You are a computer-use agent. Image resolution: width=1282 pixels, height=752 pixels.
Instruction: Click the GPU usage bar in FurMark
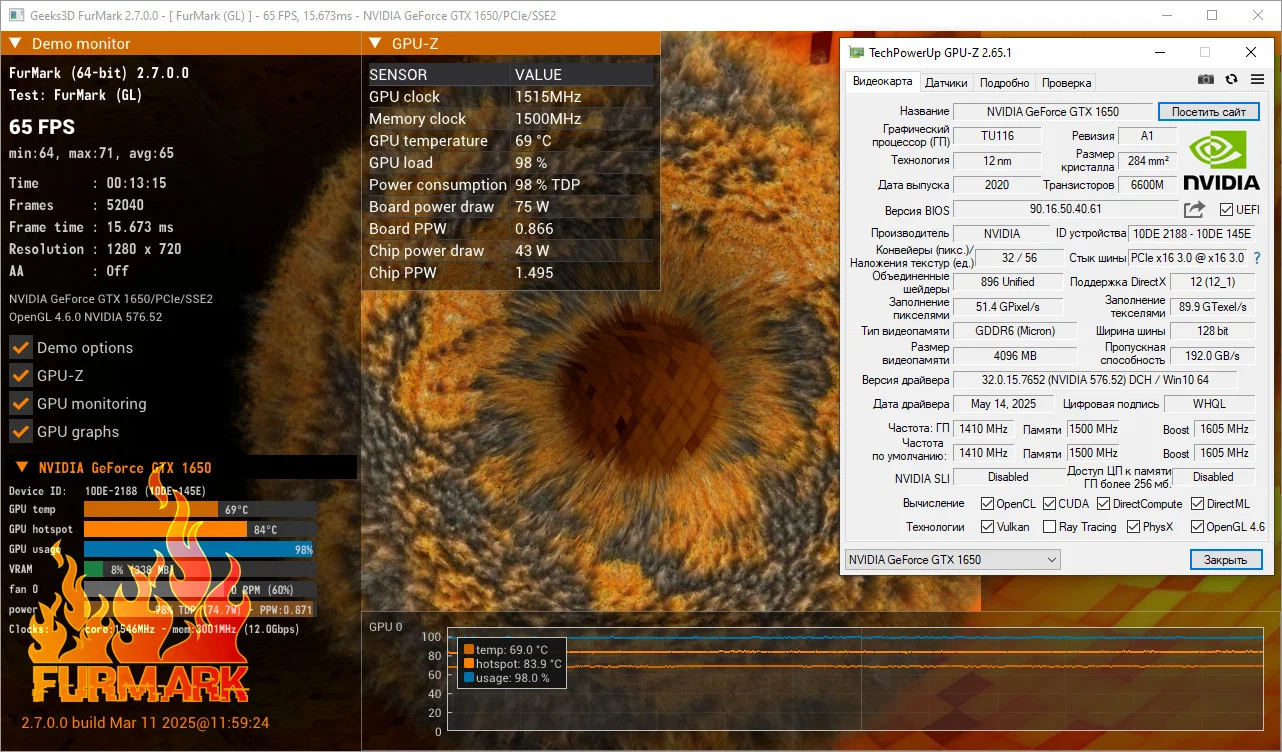[x=199, y=549]
